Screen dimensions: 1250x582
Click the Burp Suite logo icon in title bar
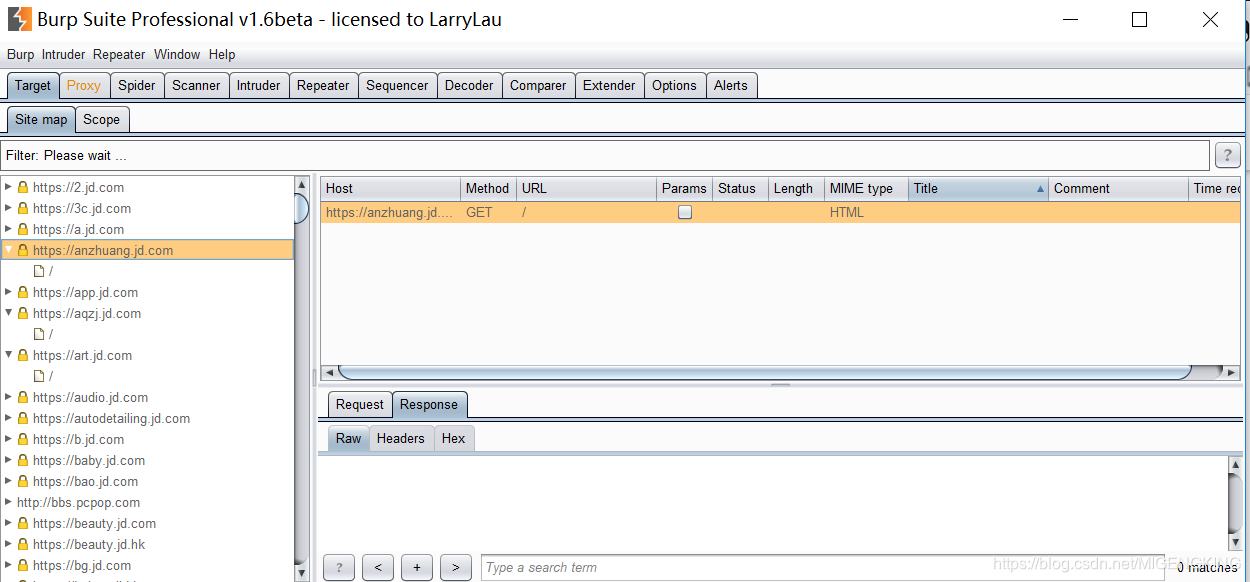click(19, 19)
